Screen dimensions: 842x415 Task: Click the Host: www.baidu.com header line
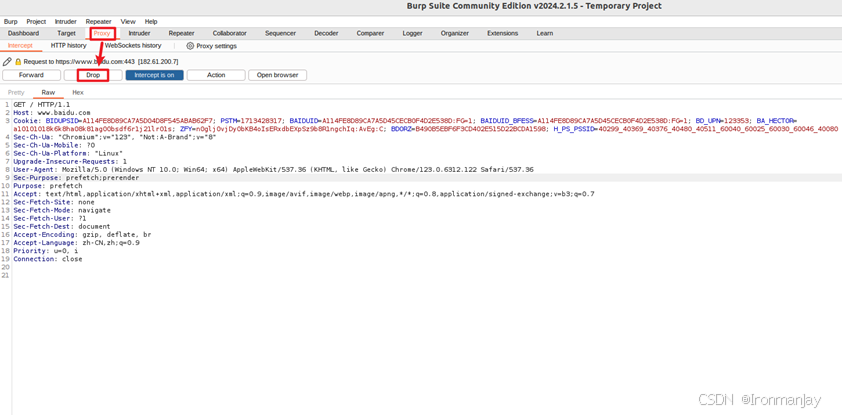[52, 113]
